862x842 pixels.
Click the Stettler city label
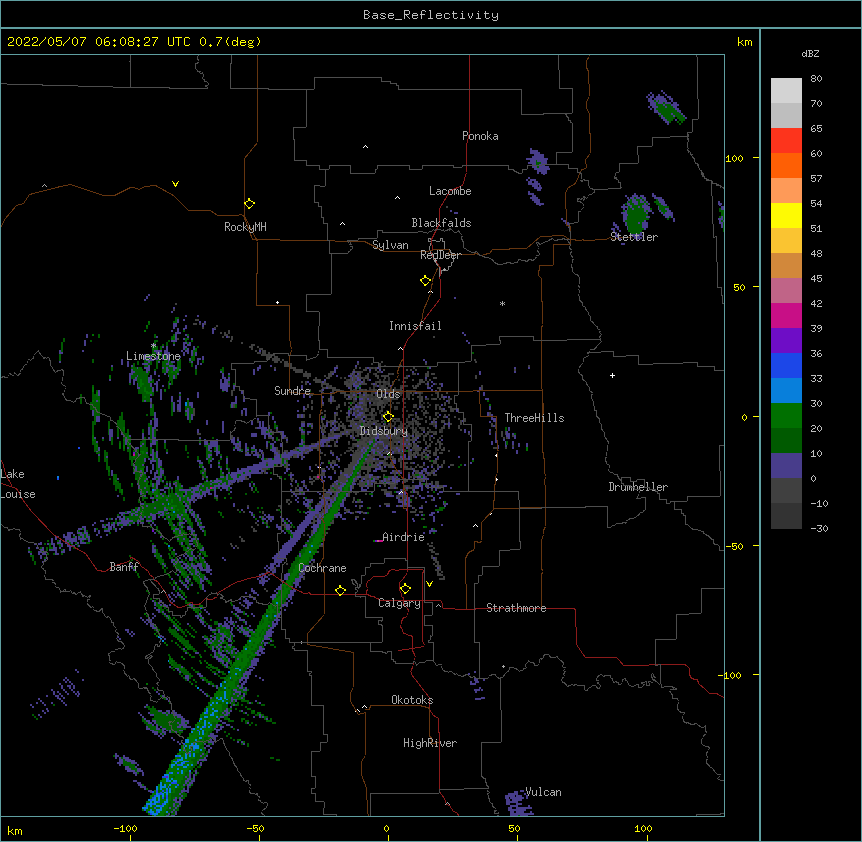634,237
